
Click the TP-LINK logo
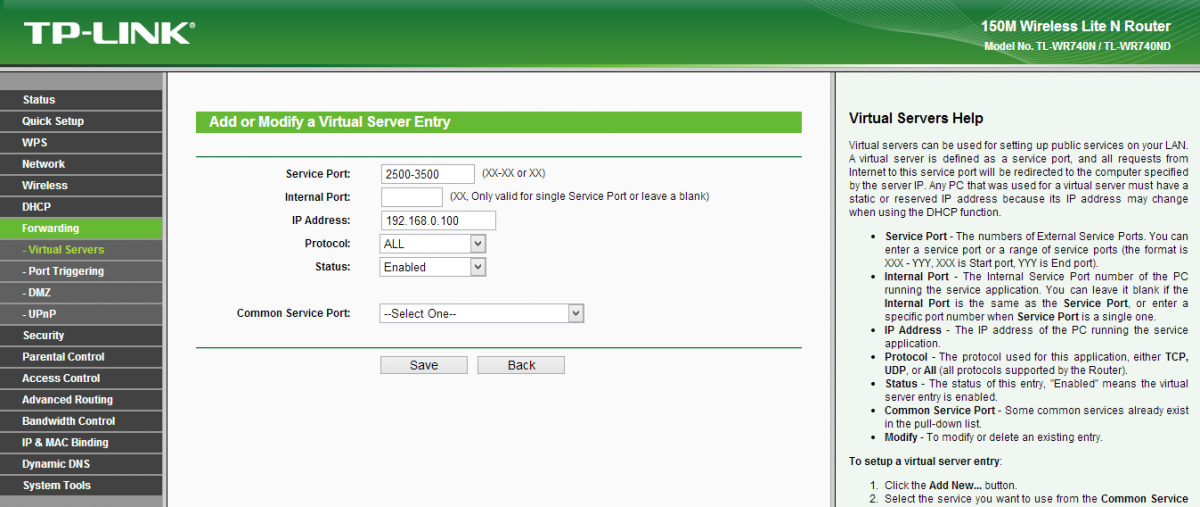click(x=107, y=33)
